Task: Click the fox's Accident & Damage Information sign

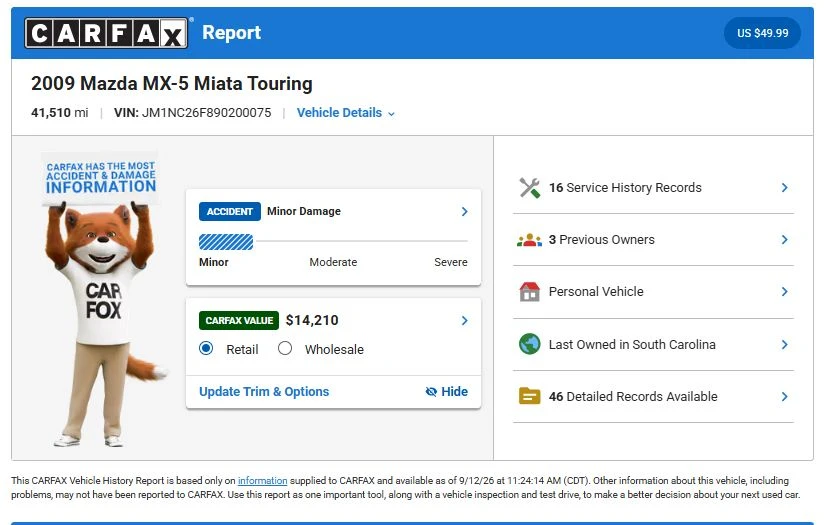Action: tap(101, 178)
